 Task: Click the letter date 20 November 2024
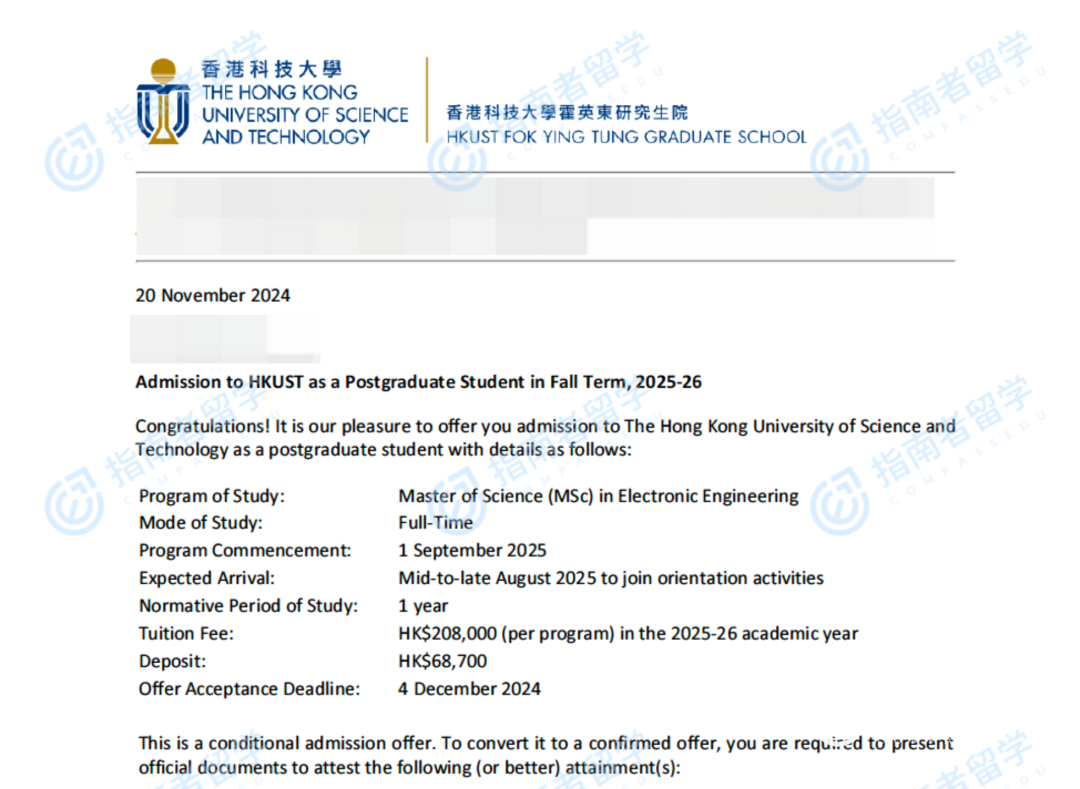tap(213, 295)
